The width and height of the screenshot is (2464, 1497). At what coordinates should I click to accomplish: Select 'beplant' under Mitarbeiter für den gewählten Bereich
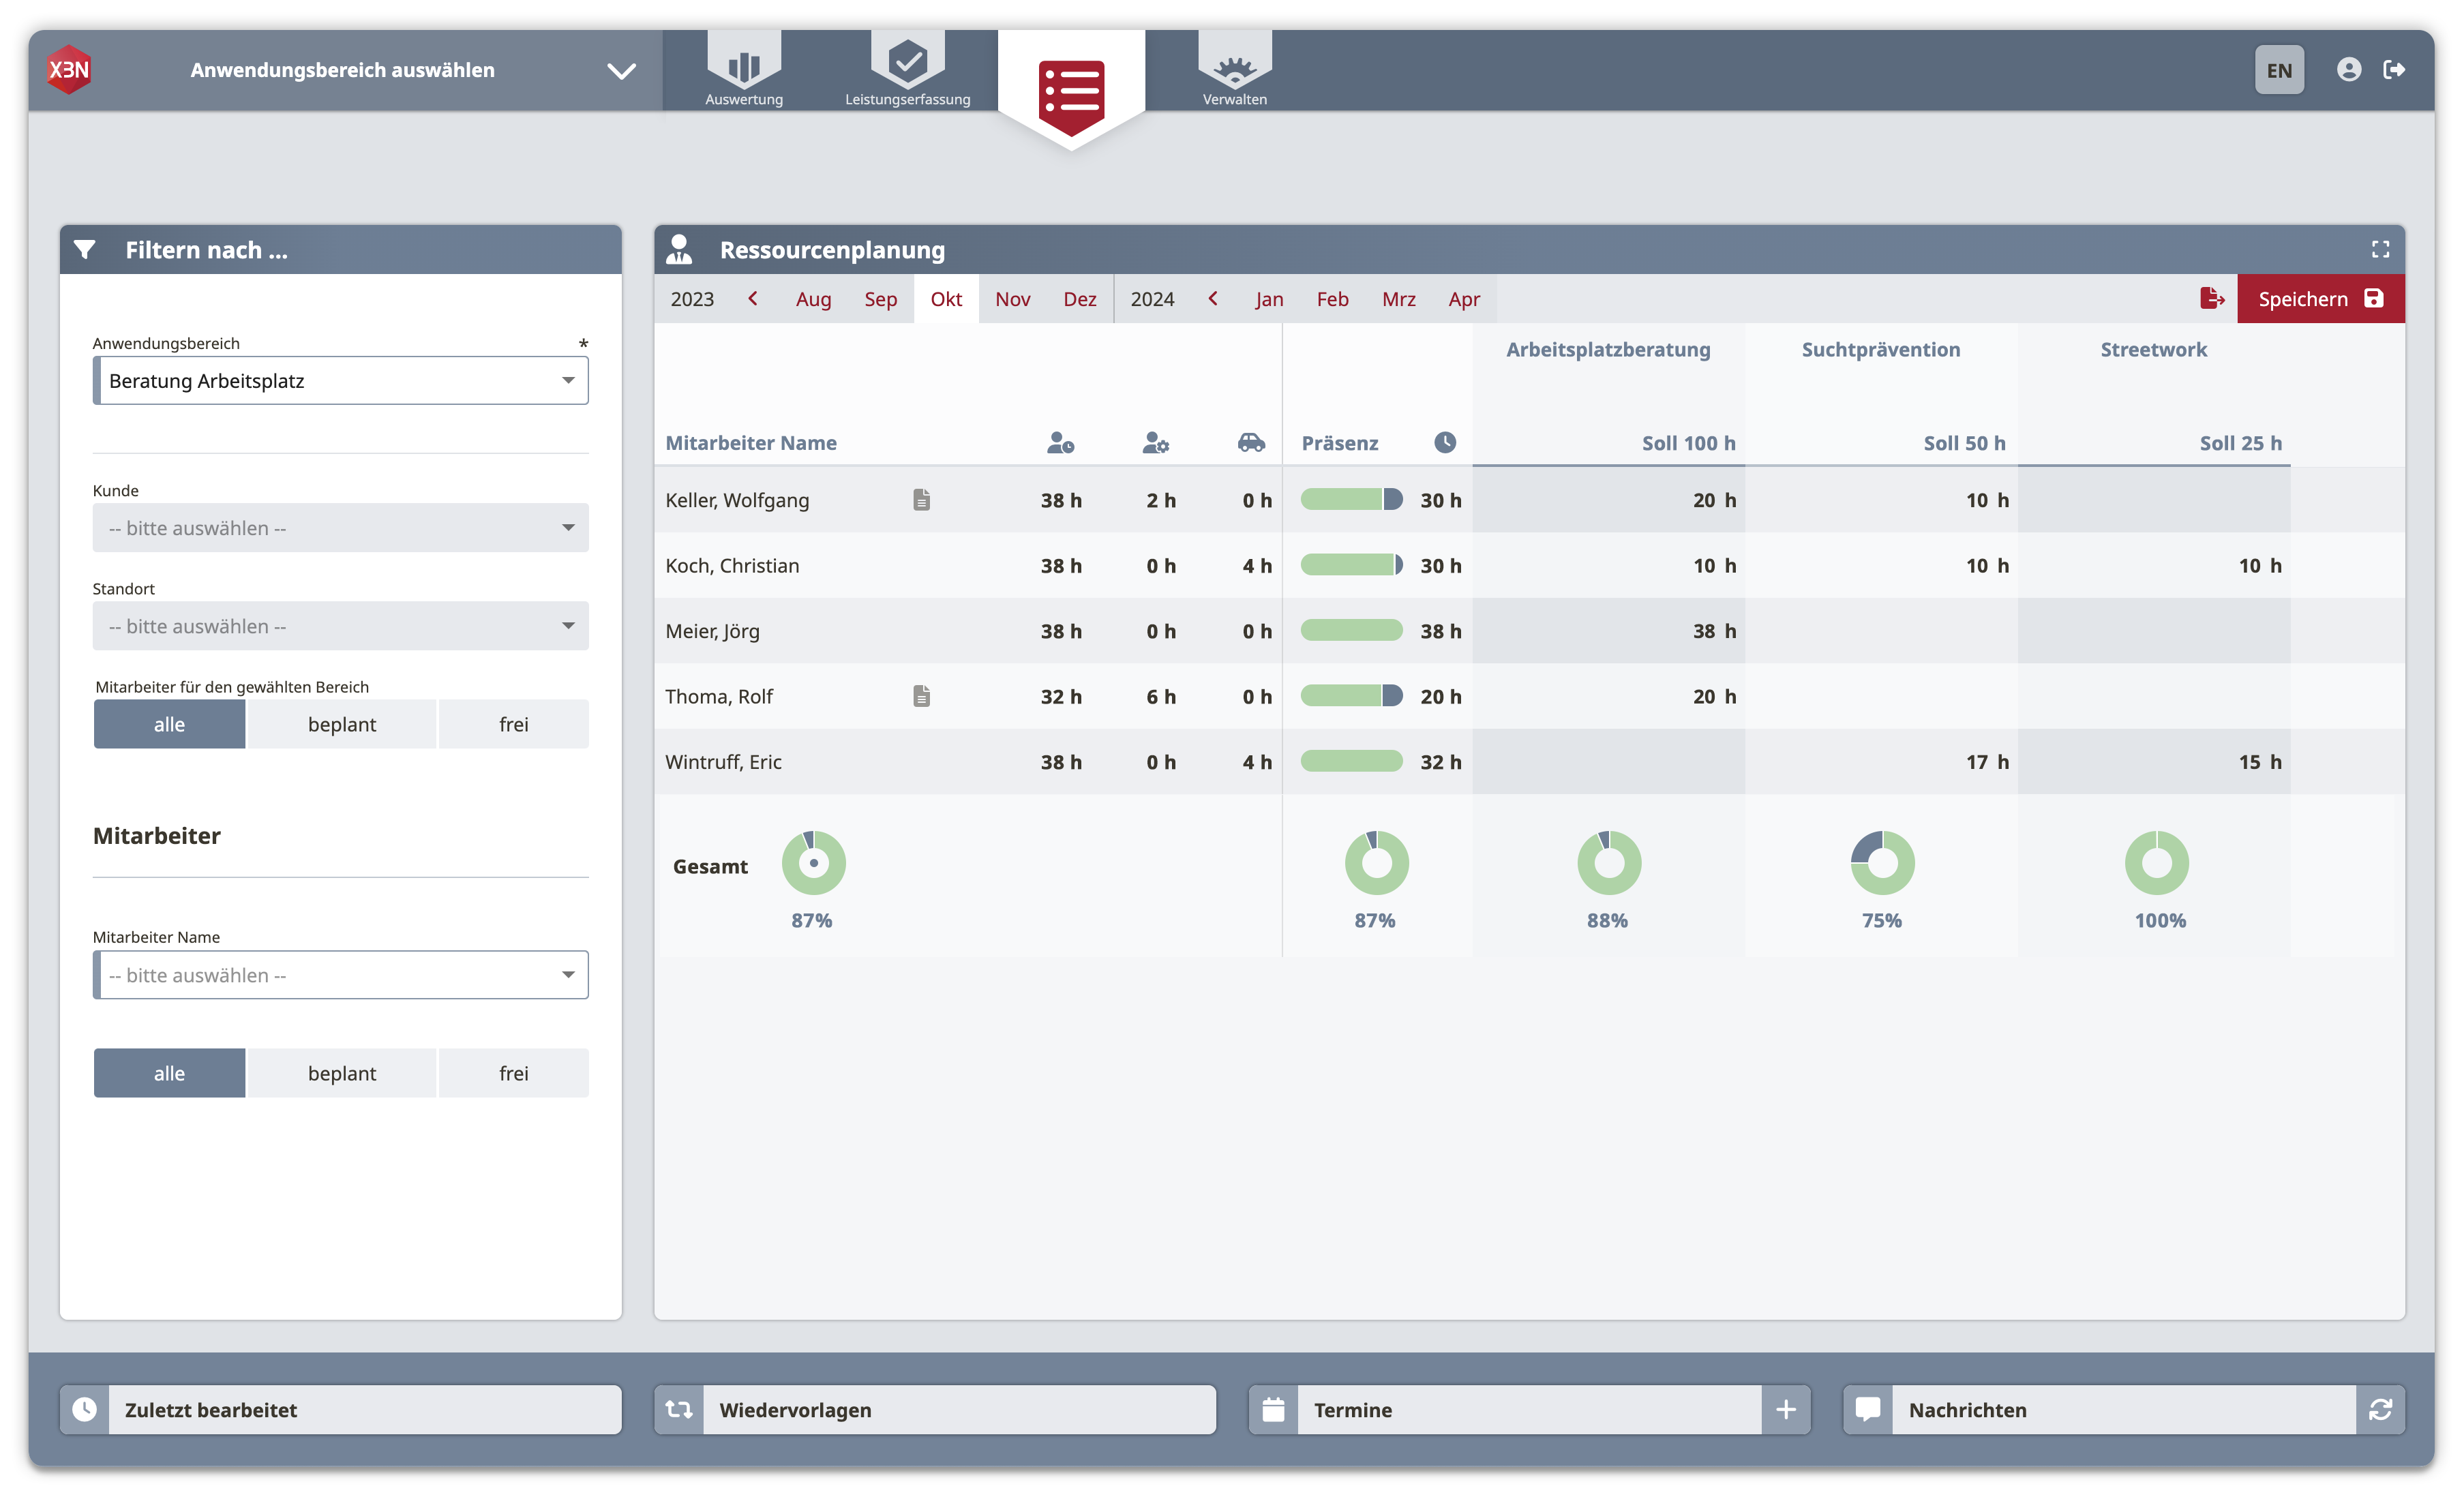point(341,724)
